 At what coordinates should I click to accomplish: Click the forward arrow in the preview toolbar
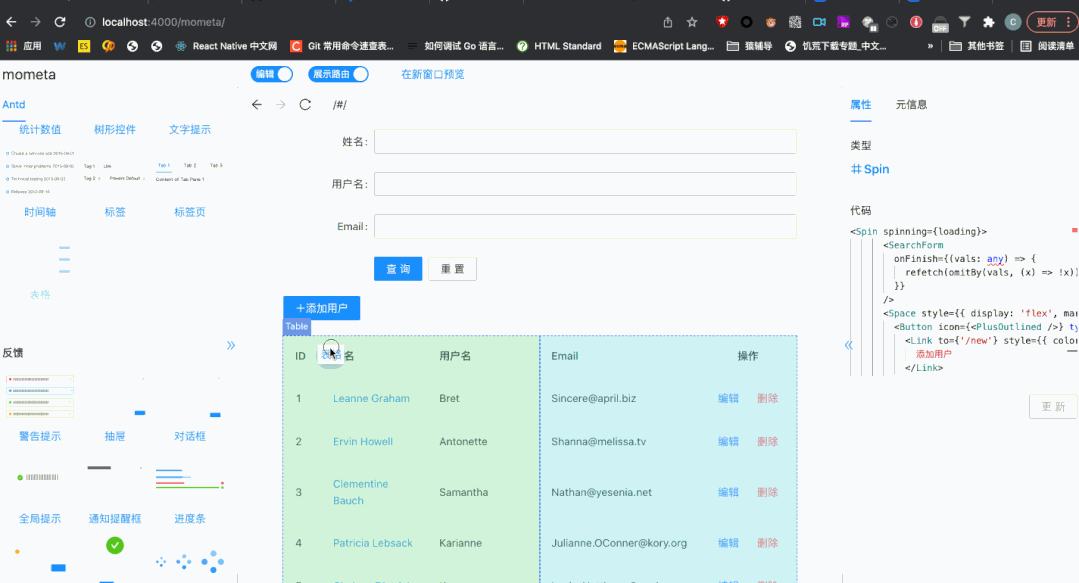coord(281,104)
